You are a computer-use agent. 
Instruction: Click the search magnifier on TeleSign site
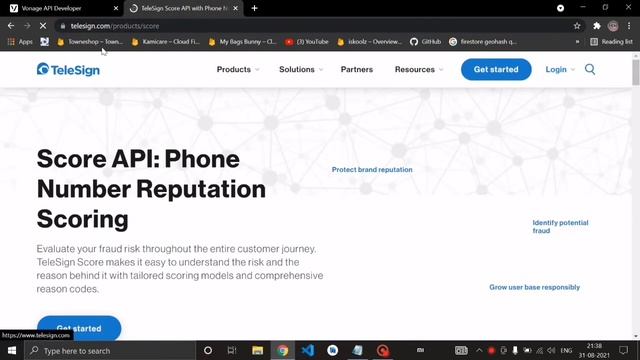(x=590, y=69)
